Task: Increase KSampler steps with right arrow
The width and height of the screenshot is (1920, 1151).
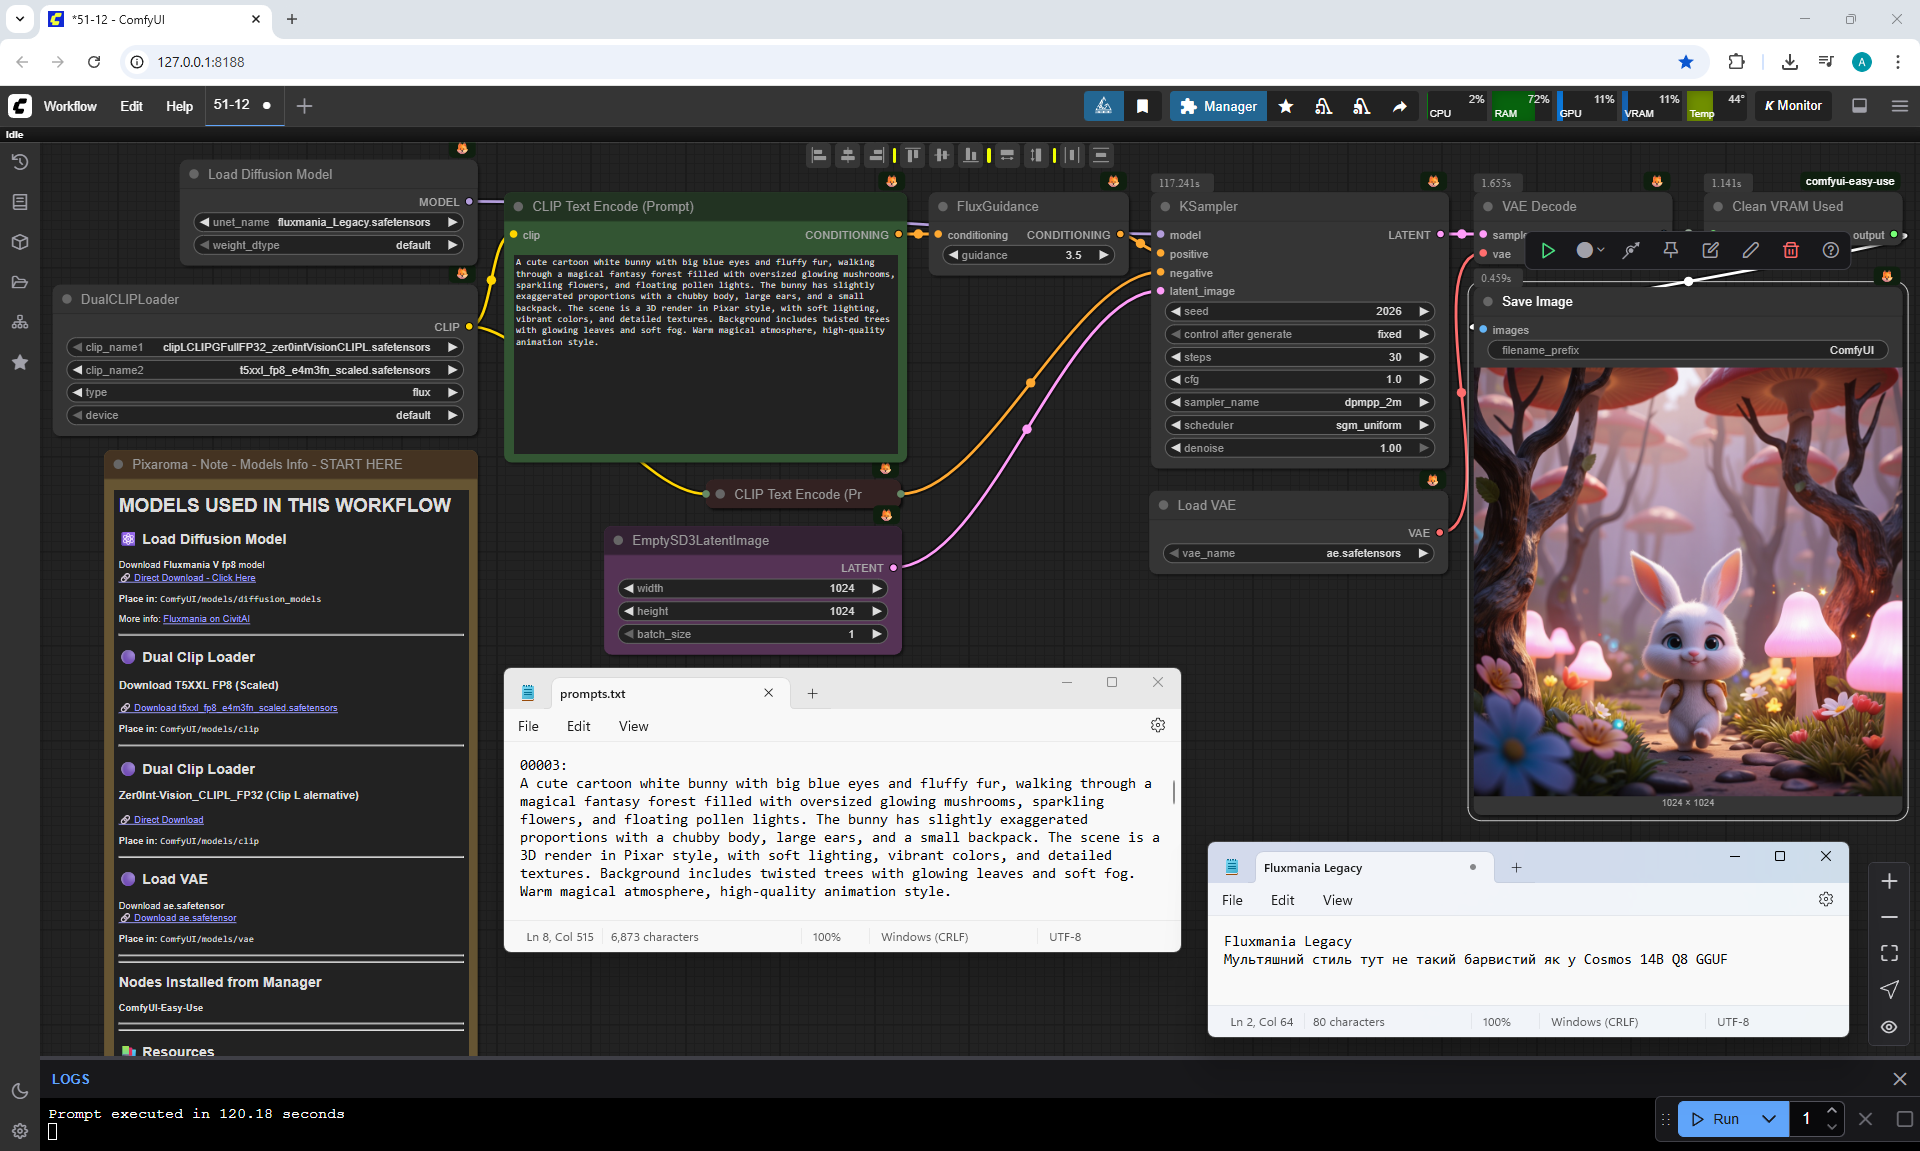Action: tap(1423, 357)
